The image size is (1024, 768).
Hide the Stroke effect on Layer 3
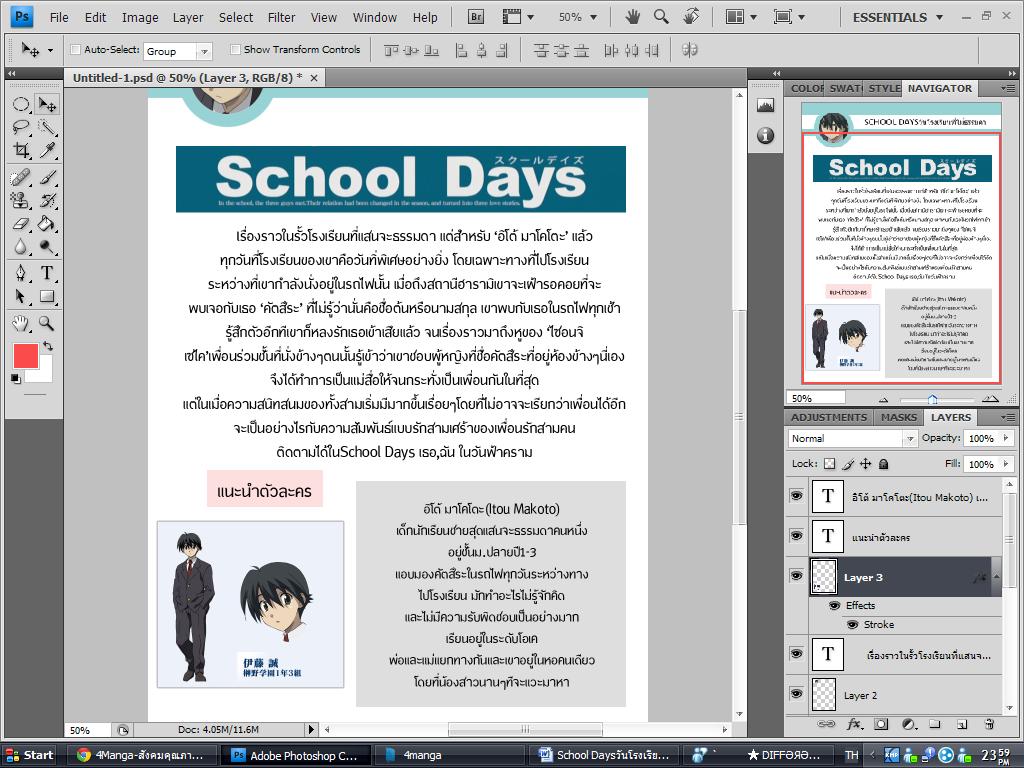click(852, 624)
